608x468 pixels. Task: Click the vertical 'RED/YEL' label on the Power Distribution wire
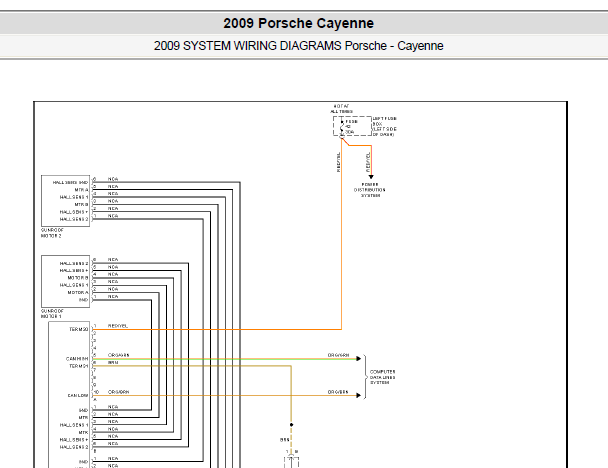[367, 162]
